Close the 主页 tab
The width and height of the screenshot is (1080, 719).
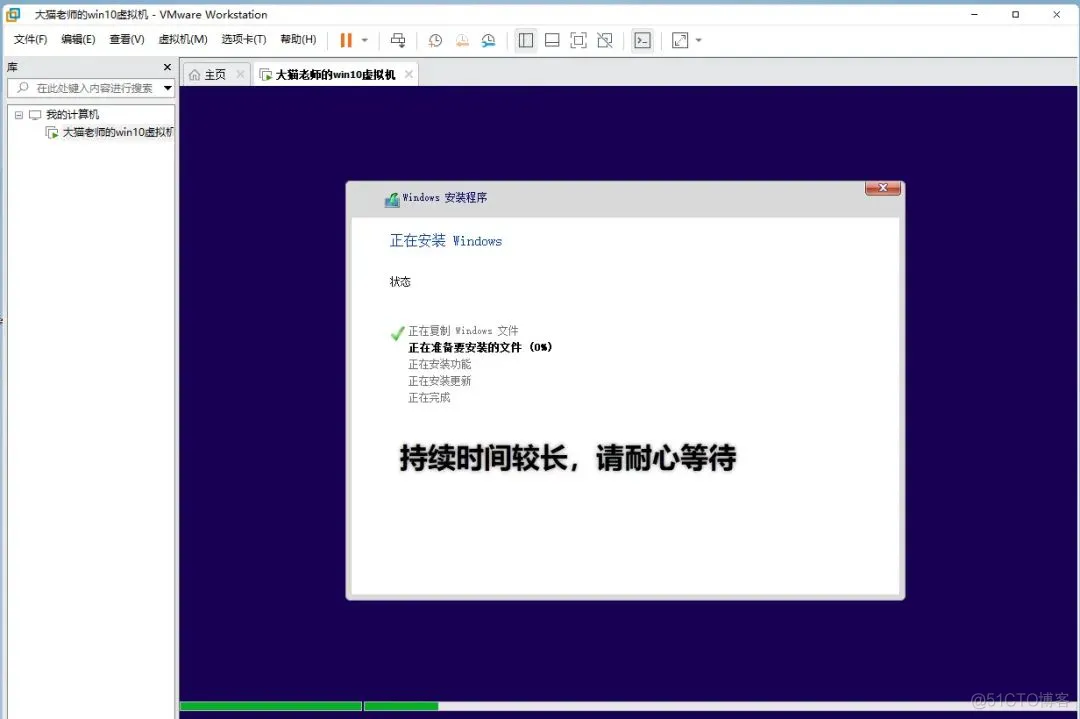240,74
